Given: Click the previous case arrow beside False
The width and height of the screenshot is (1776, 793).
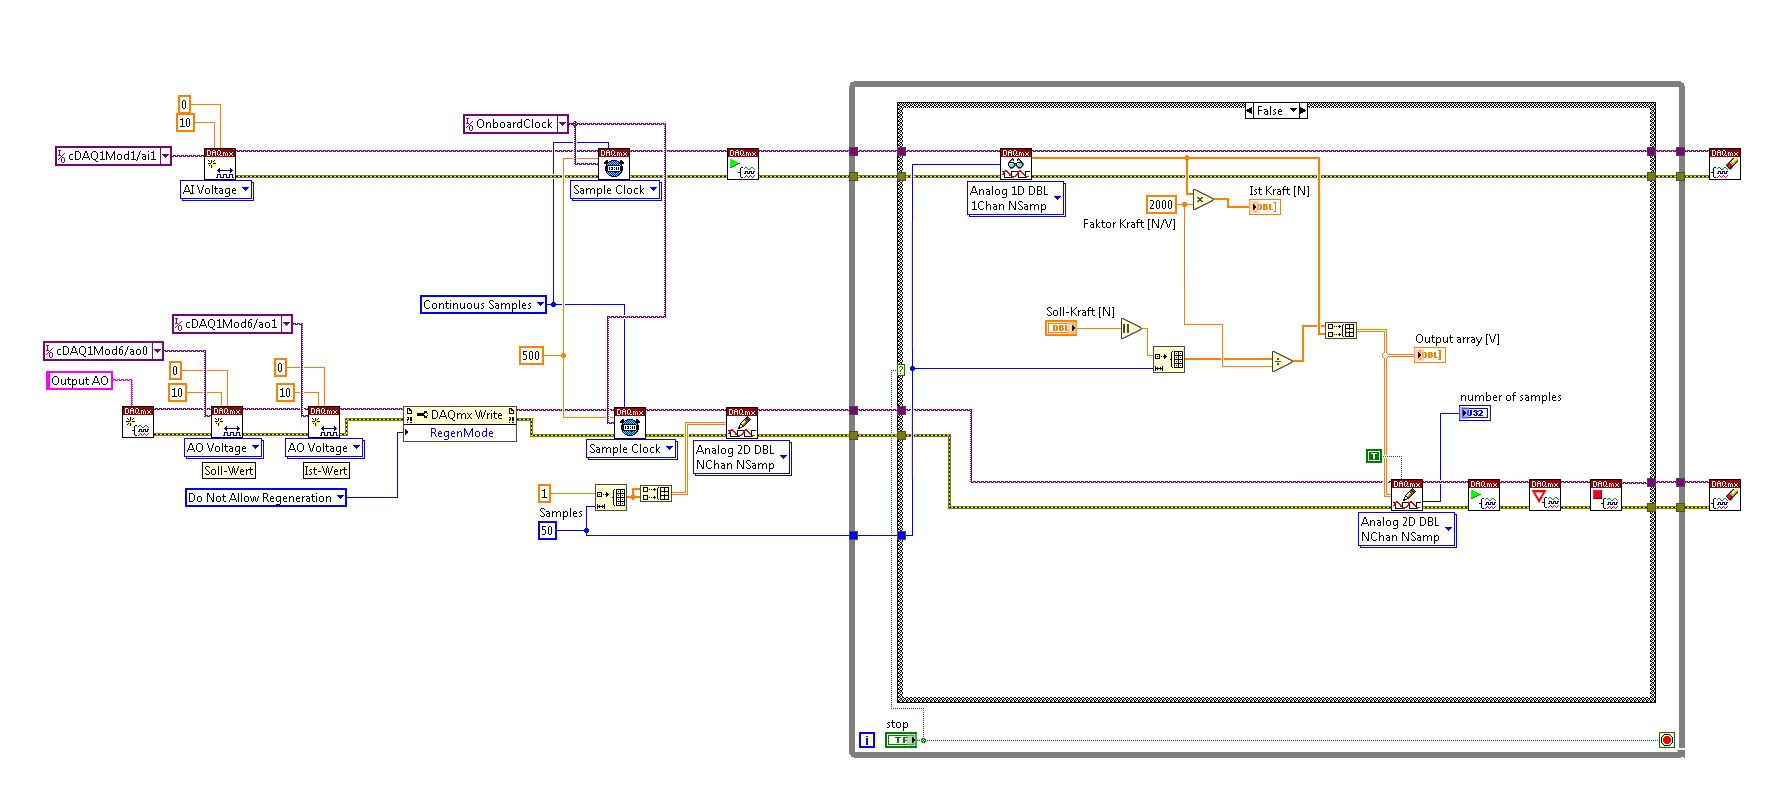Looking at the screenshot, I should 1250,111.
